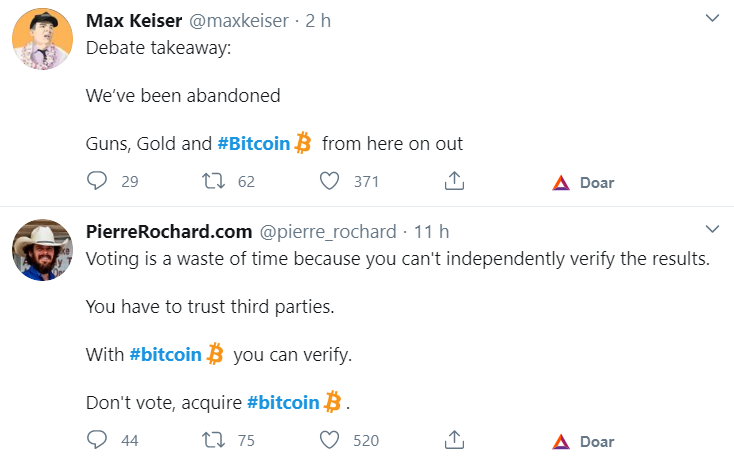Open the @pierre_rochard handle link
This screenshot has width=734, height=456.
tap(327, 232)
